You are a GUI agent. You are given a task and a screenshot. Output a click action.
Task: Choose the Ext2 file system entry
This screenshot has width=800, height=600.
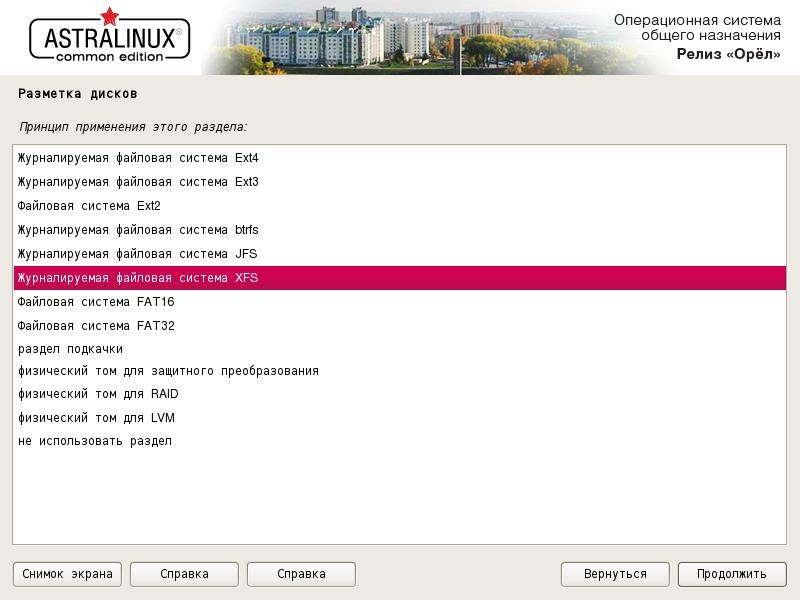pos(89,206)
